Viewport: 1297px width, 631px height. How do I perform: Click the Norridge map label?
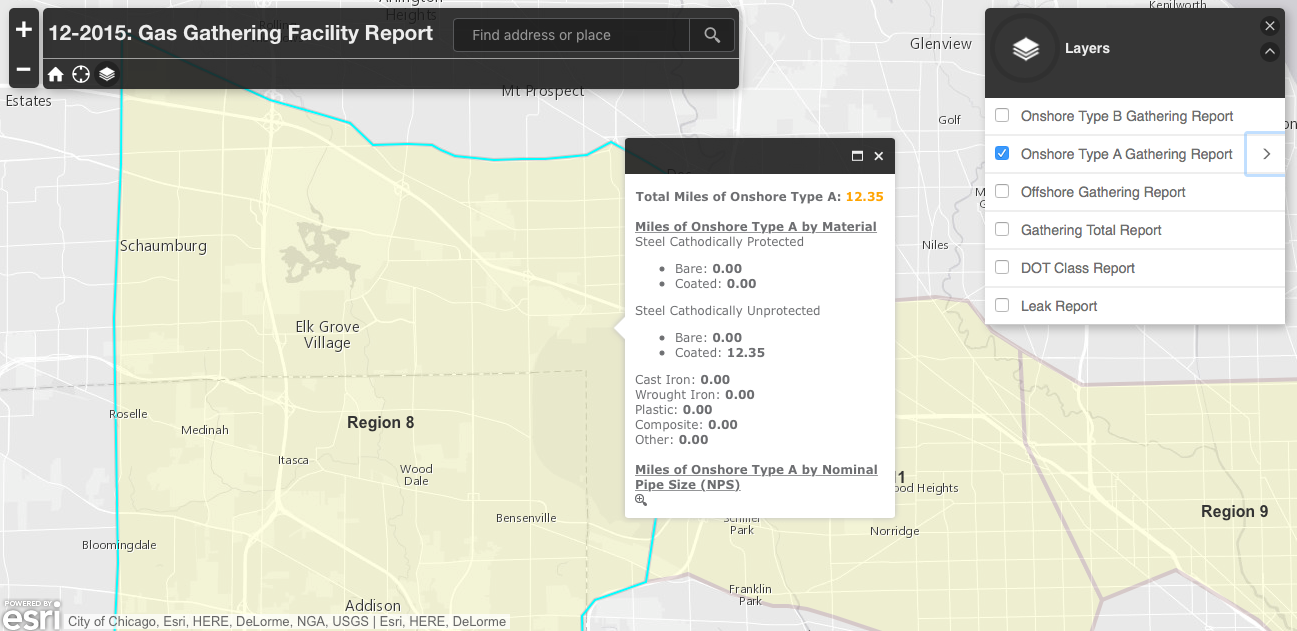pos(894,531)
